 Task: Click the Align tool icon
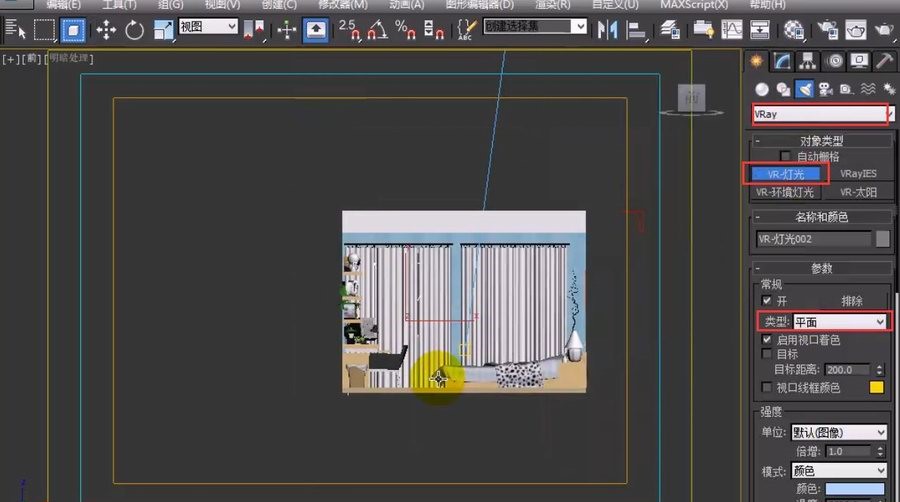635,29
